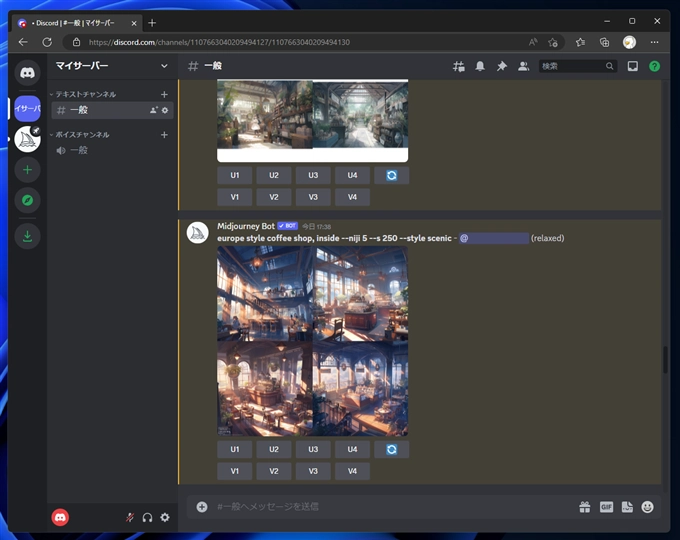
Task: Show pinned messages pin icon
Action: [x=502, y=66]
